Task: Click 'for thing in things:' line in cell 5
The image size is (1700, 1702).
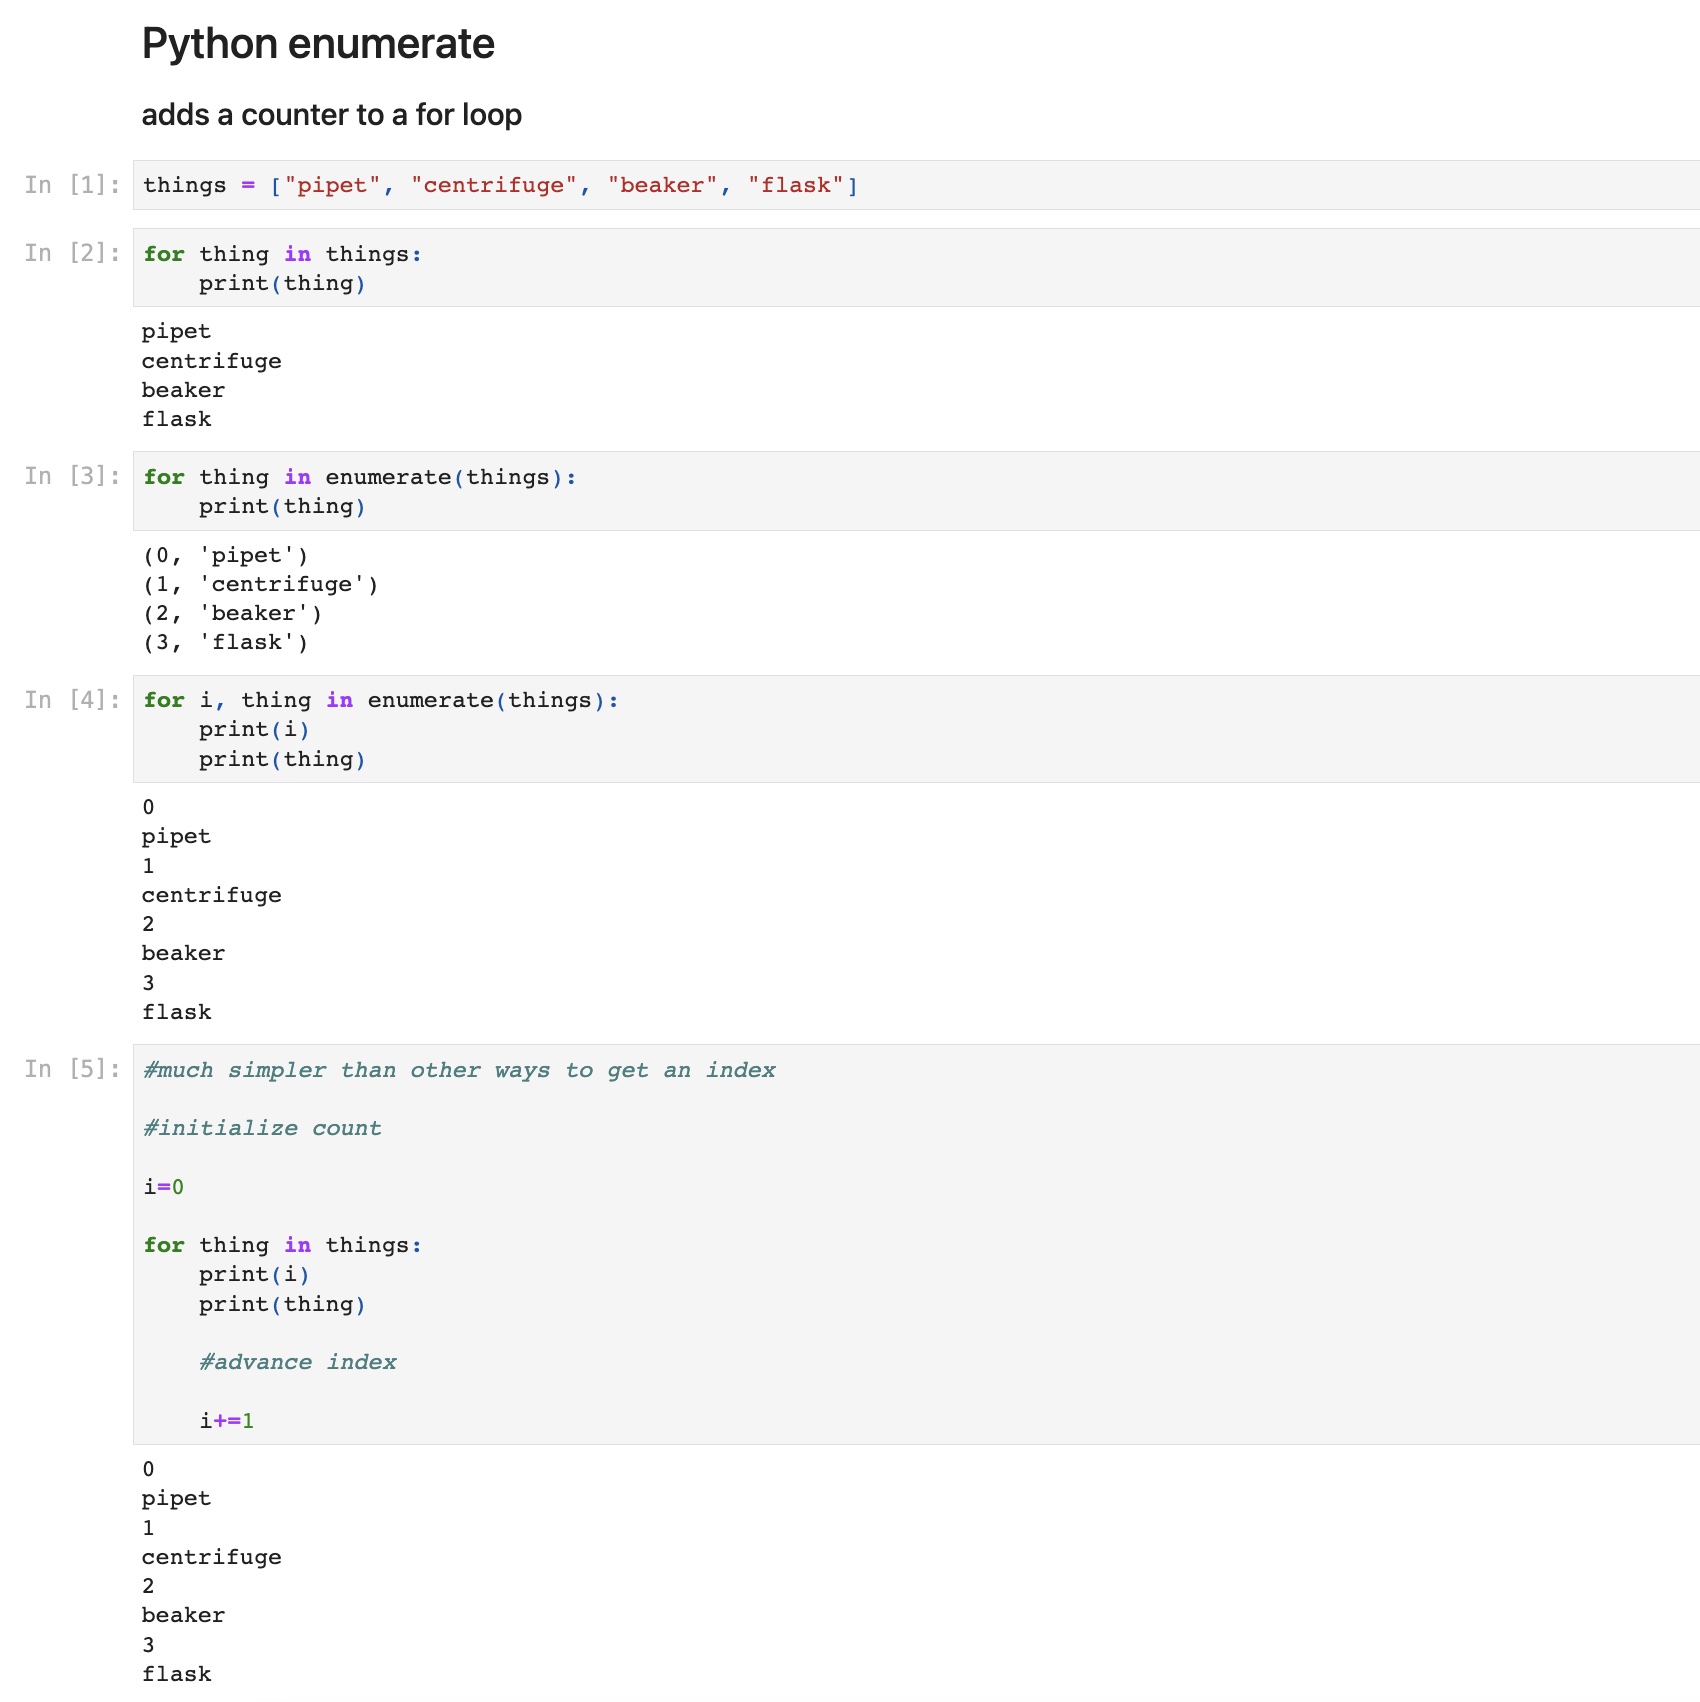Action: [283, 1245]
